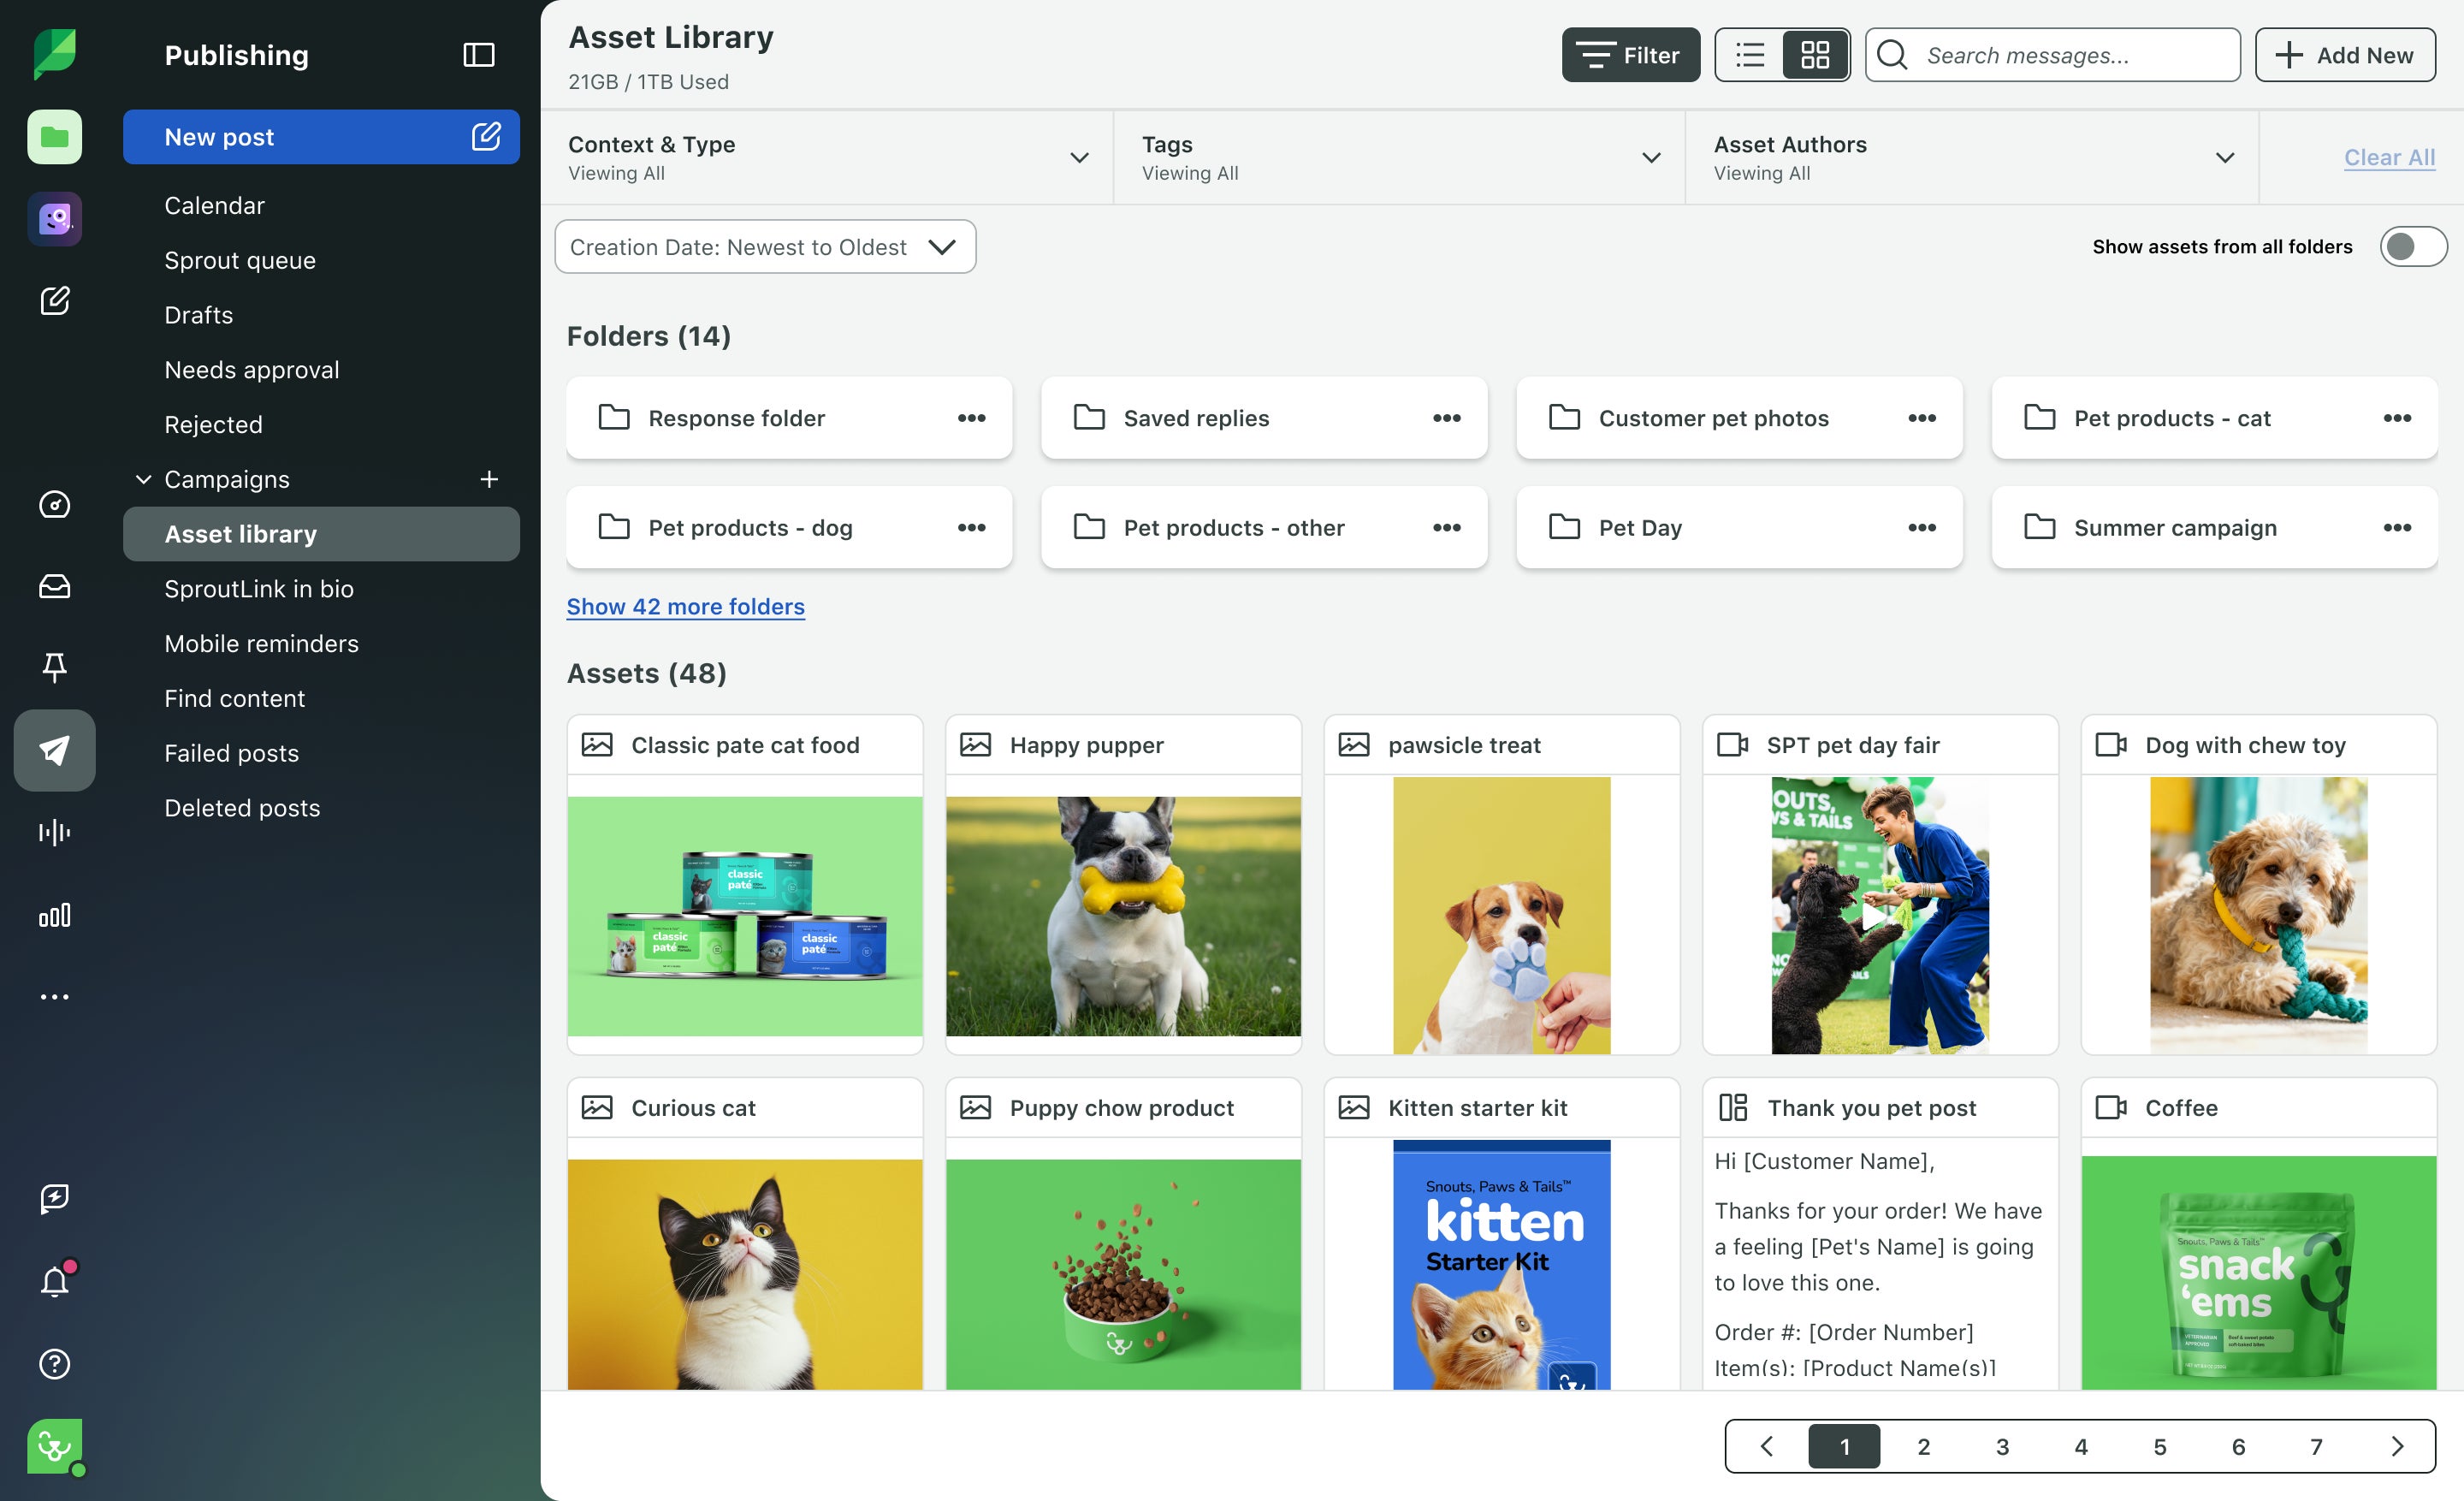Open the SPT pet day fair video
Image resolution: width=2464 pixels, height=1501 pixels.
click(x=1879, y=915)
